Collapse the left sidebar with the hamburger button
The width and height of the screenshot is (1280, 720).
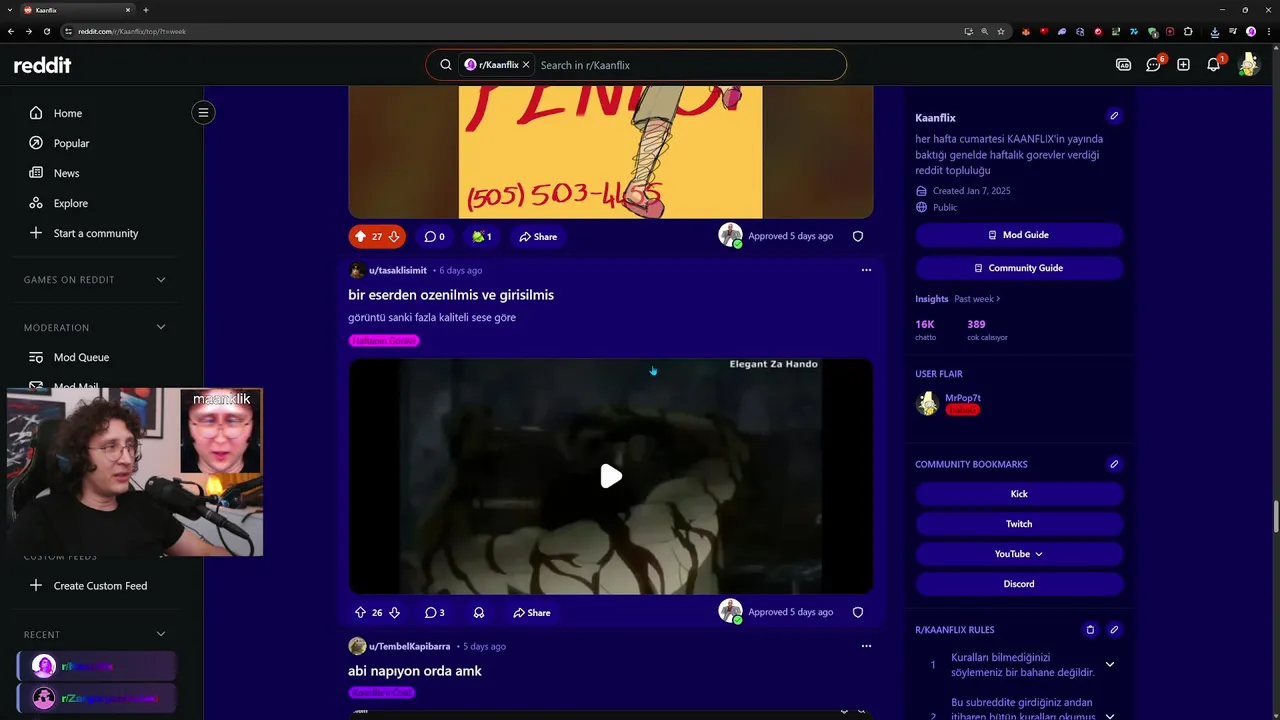(203, 112)
